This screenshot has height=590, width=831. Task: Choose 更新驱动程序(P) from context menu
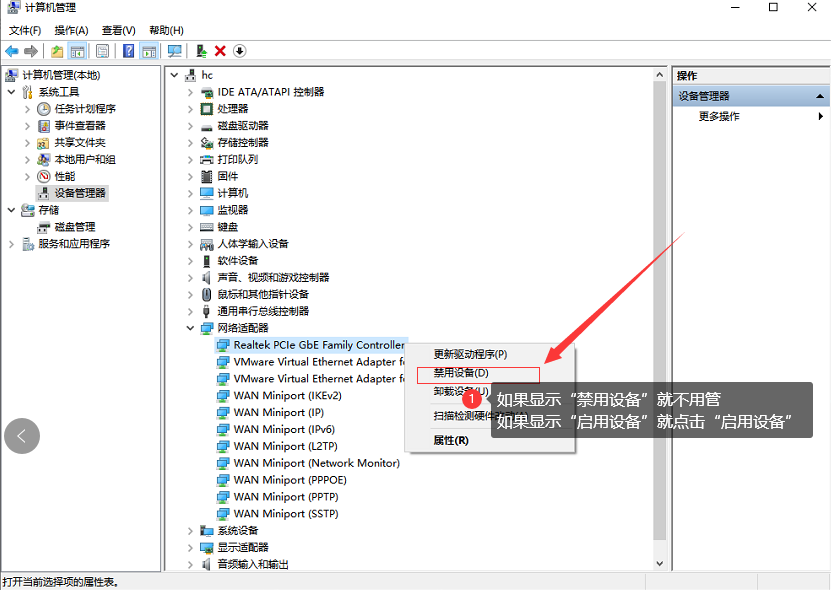tap(470, 354)
